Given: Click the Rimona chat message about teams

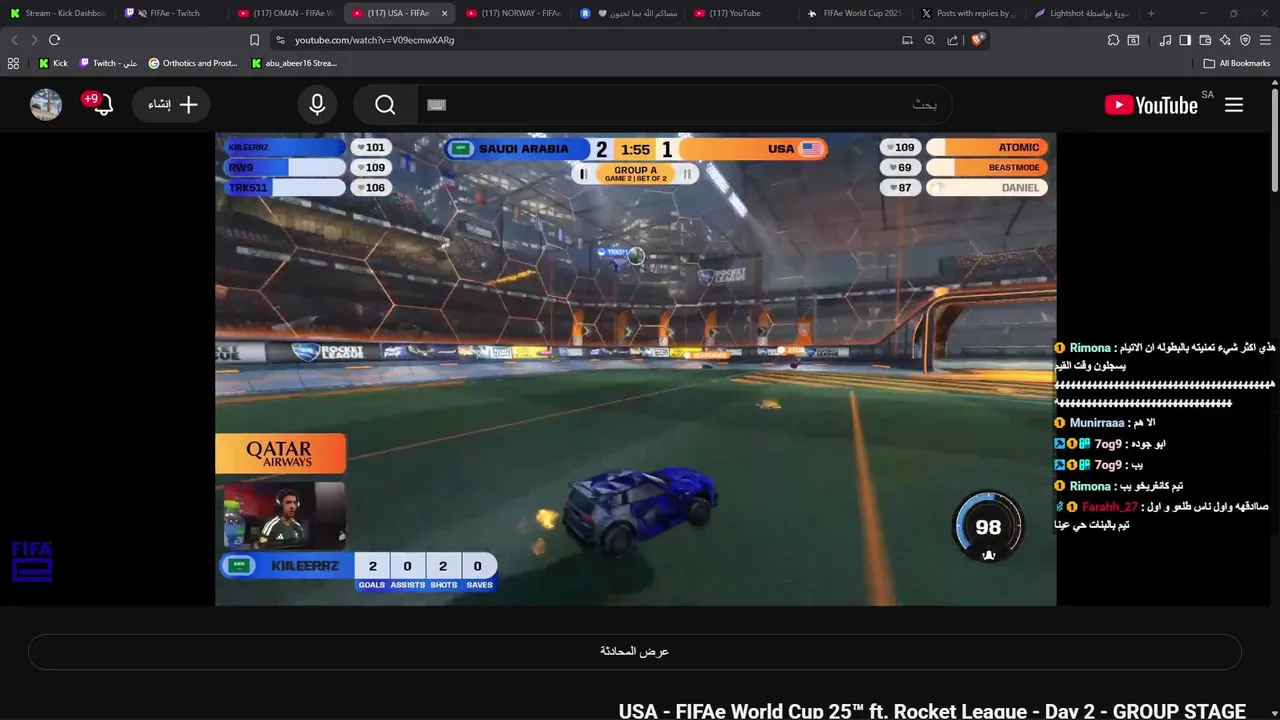Looking at the screenshot, I should (x=1165, y=375).
